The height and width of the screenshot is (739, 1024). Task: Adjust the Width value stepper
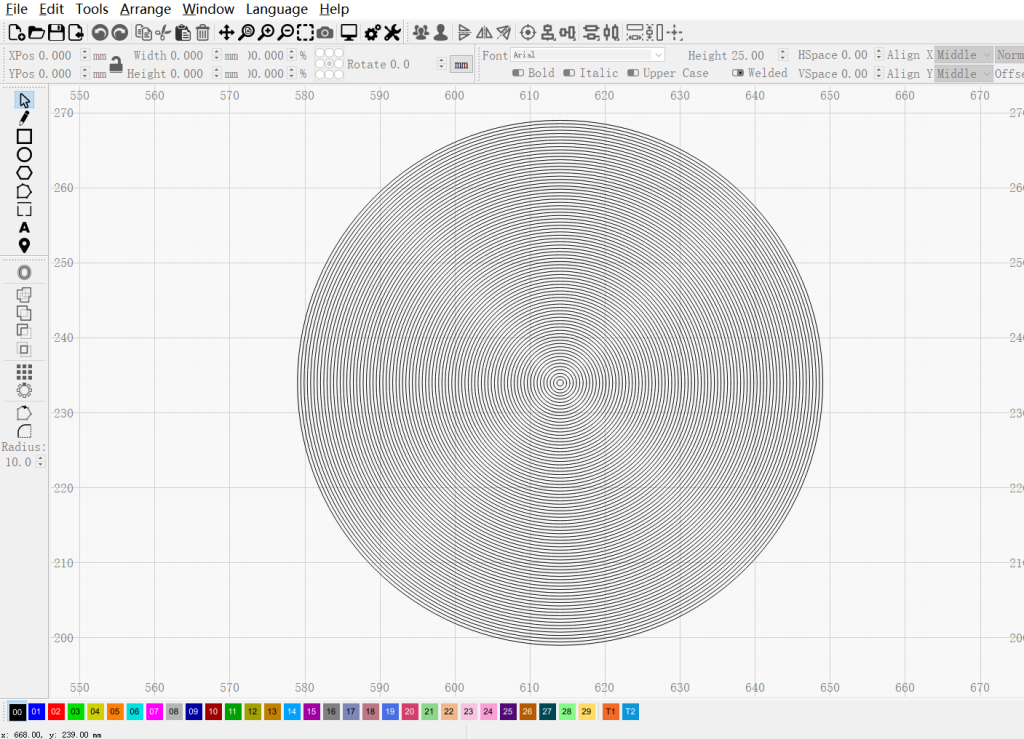click(x=216, y=55)
